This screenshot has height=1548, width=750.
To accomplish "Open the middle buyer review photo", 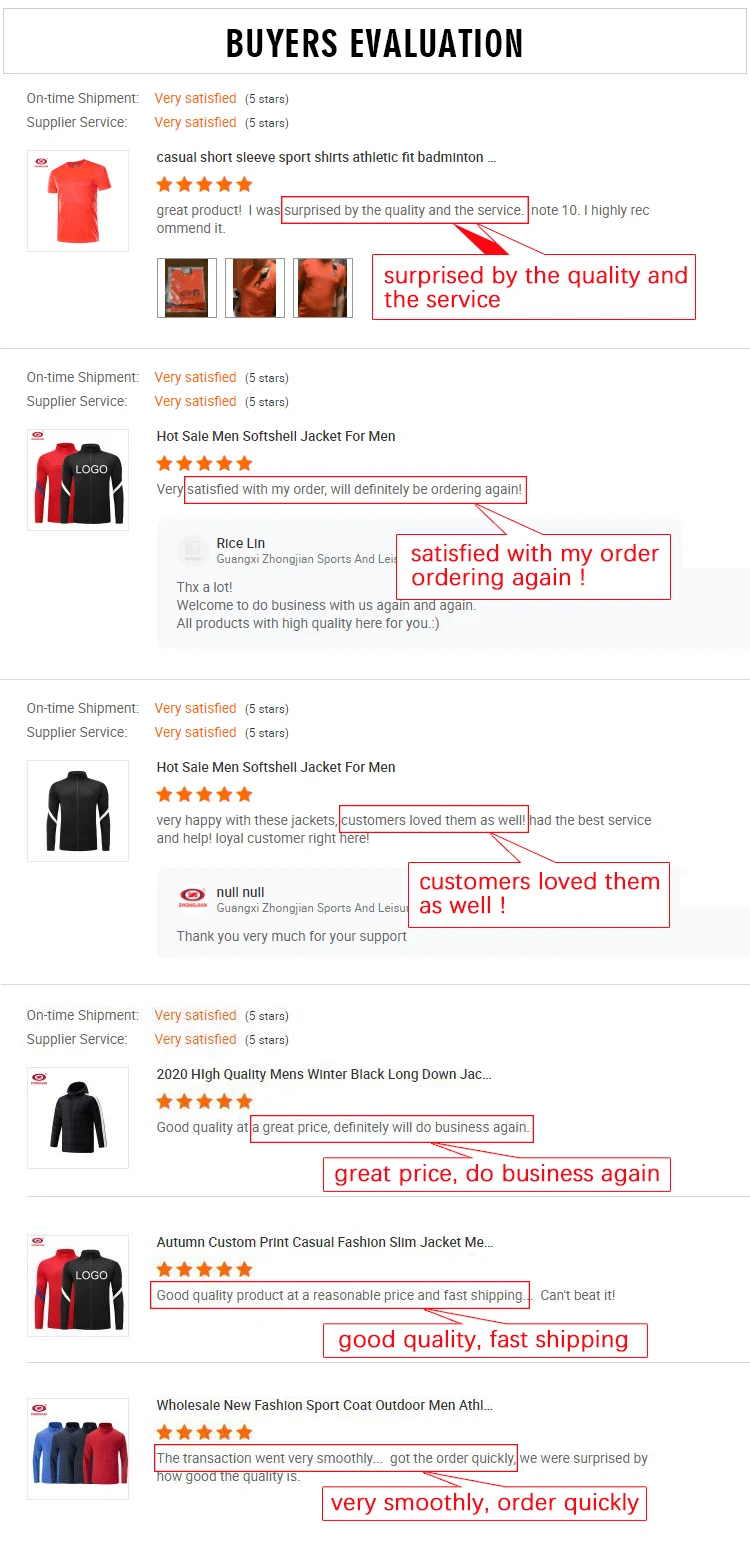I will tap(255, 288).
